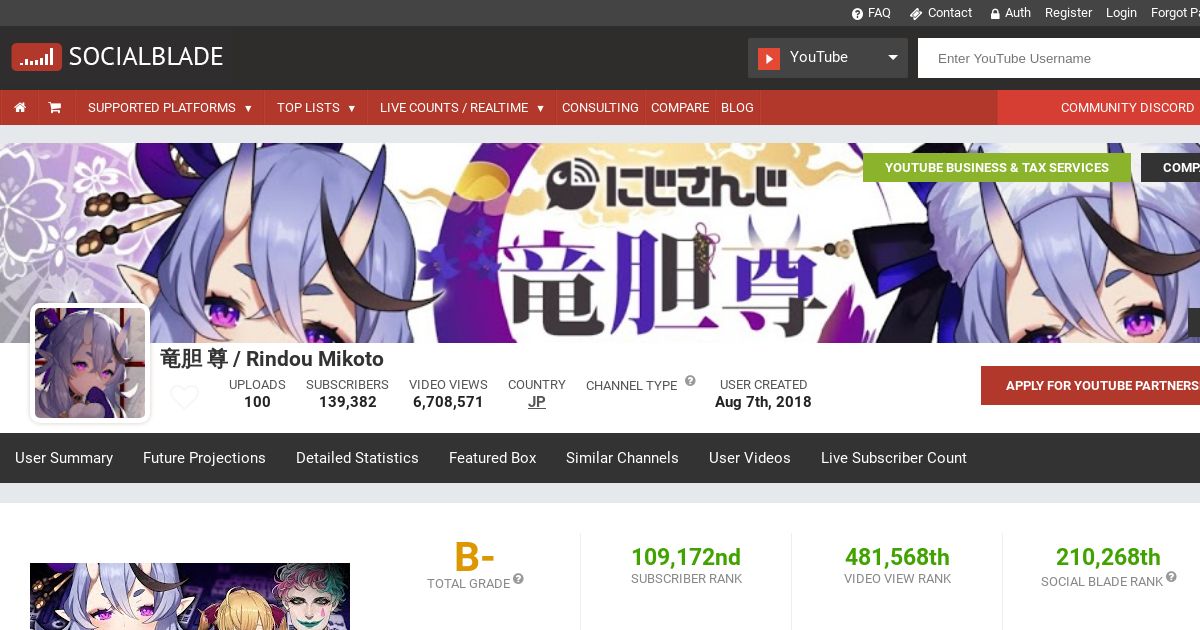Click the Contact tag icon
This screenshot has height=630, width=1200.
click(915, 13)
